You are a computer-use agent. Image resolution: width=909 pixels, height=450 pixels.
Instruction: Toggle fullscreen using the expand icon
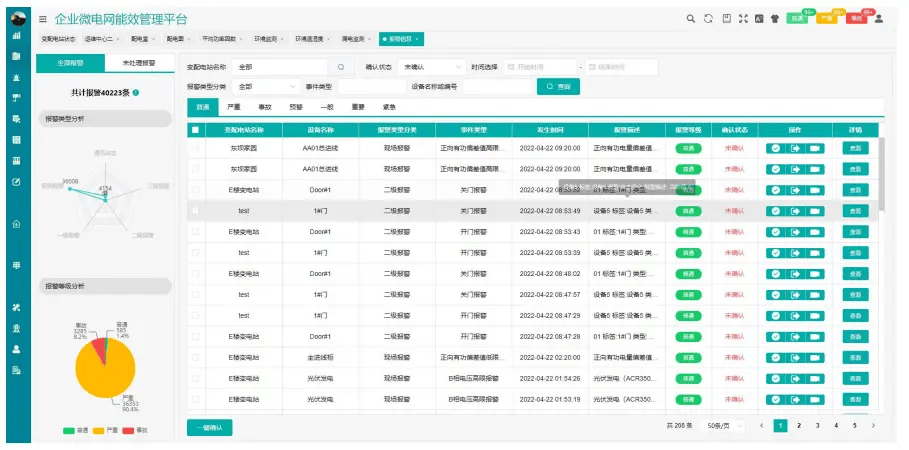[743, 18]
